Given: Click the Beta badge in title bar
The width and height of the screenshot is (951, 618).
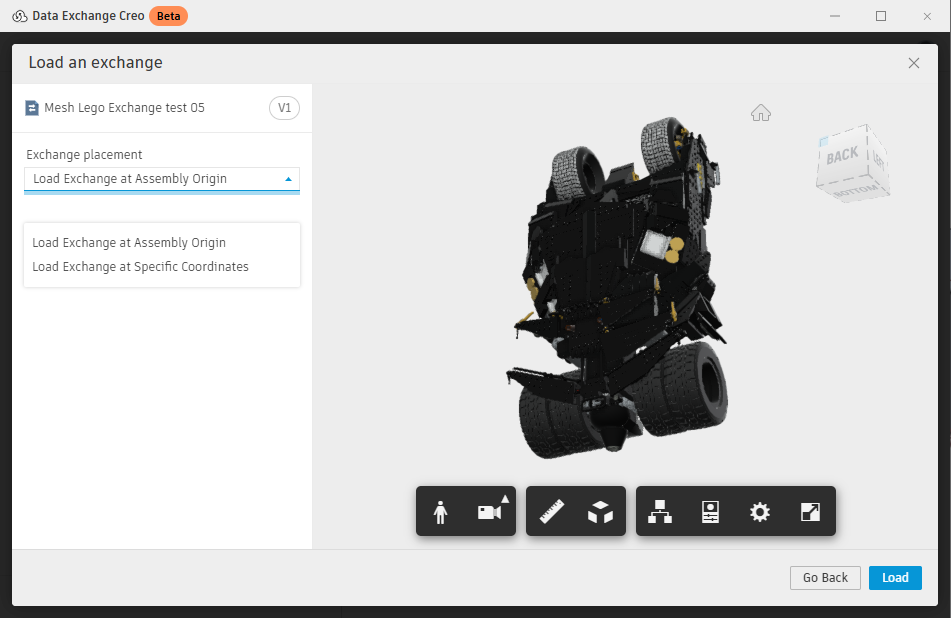Looking at the screenshot, I should point(168,16).
